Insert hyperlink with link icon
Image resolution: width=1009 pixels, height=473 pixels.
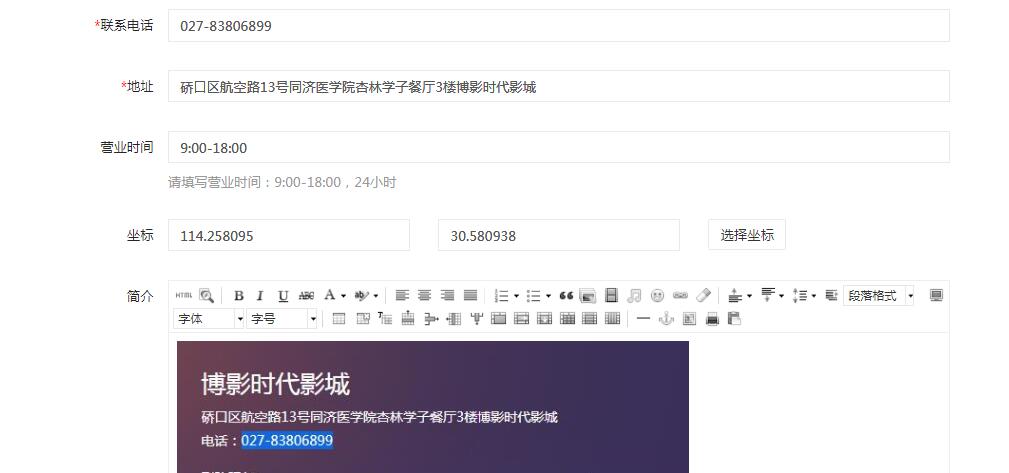coord(680,296)
